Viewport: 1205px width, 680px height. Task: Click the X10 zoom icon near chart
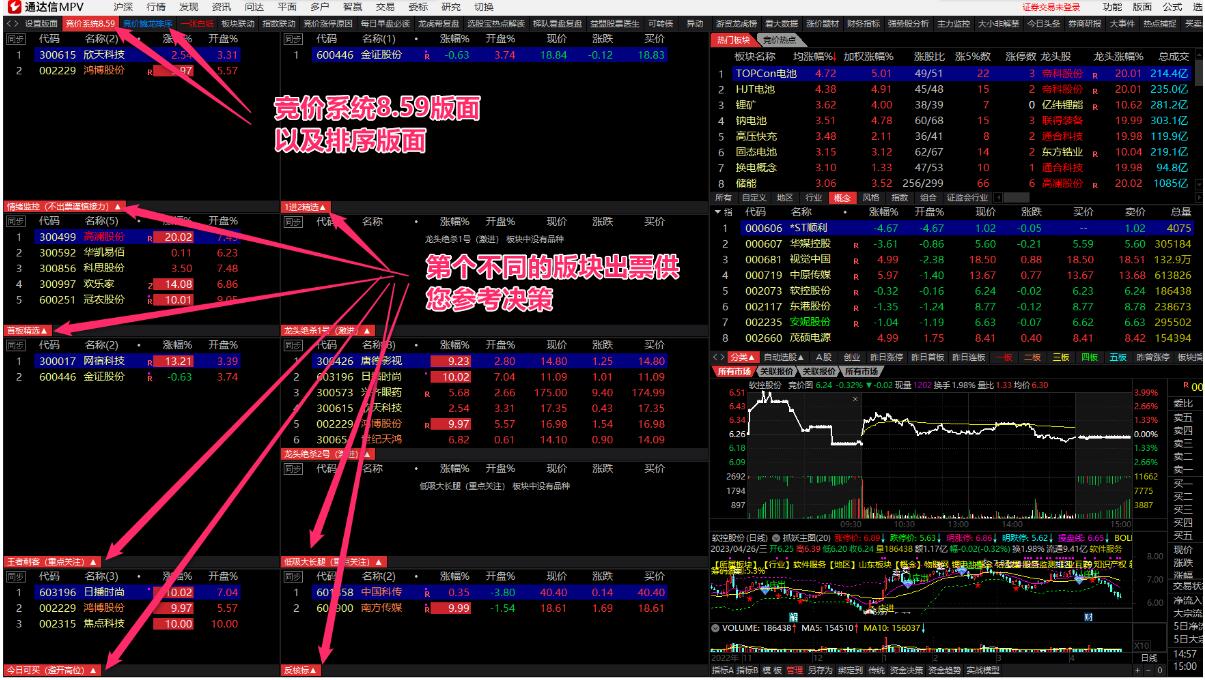tap(1140, 645)
